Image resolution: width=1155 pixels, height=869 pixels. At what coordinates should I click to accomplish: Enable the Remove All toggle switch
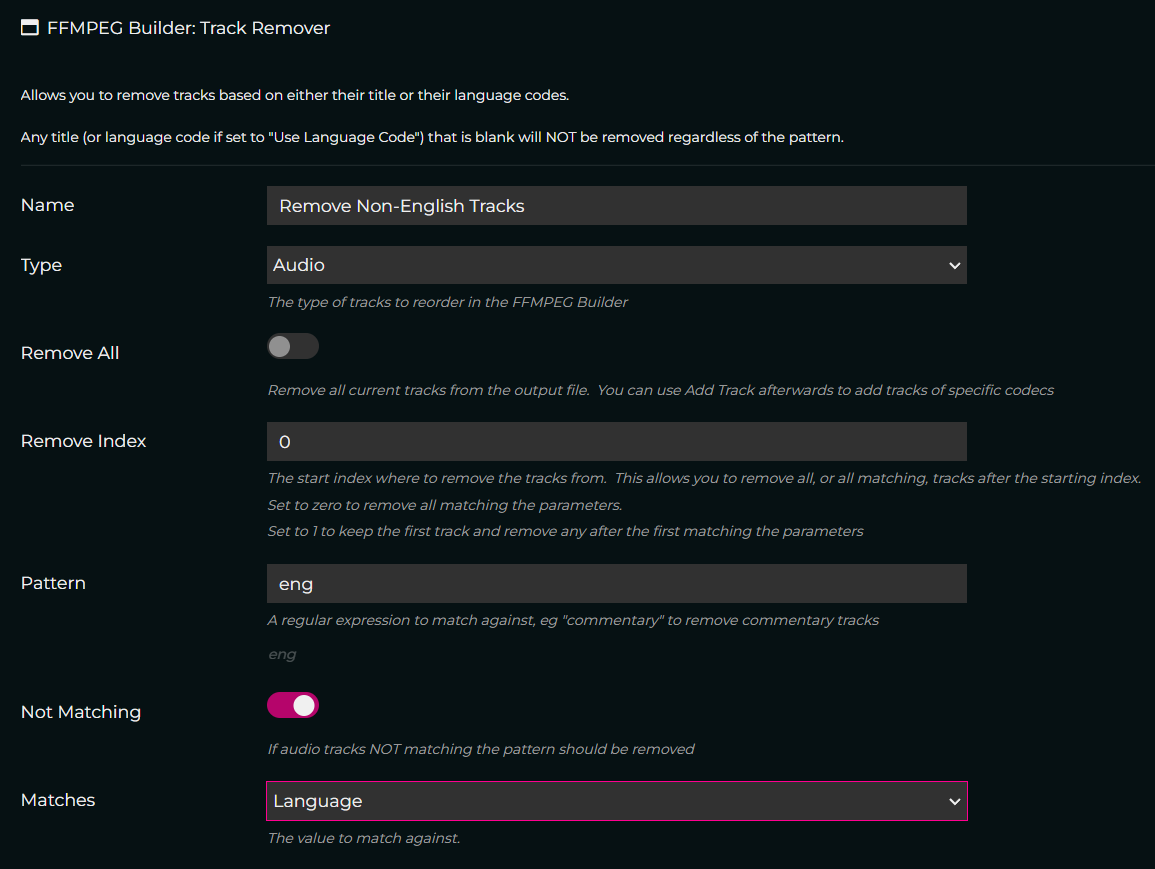tap(292, 346)
